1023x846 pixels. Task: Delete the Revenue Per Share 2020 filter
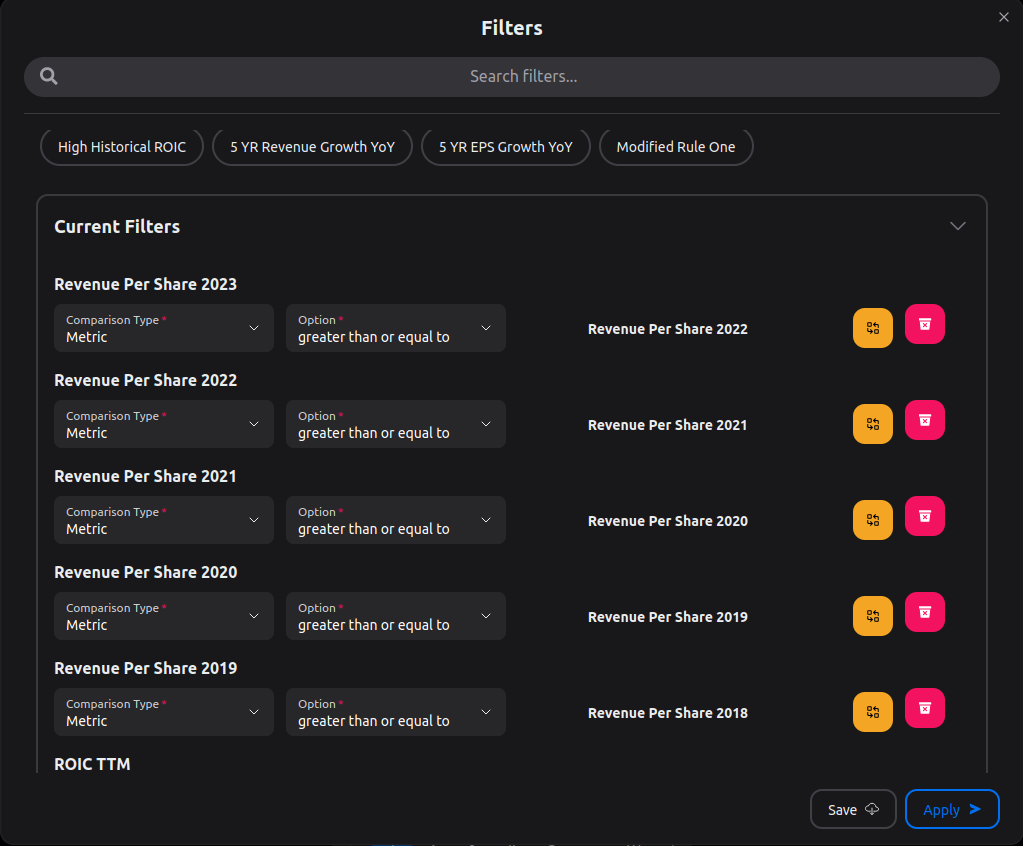tap(924, 612)
